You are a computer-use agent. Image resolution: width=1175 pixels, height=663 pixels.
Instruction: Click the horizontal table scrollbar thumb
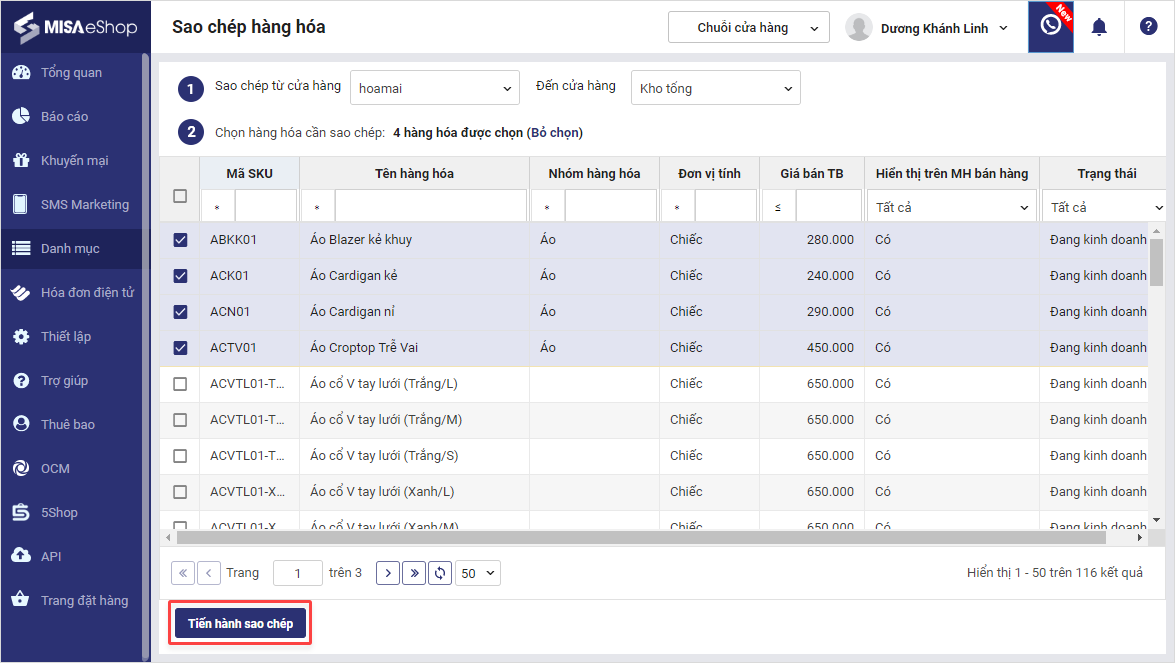pos(641,537)
